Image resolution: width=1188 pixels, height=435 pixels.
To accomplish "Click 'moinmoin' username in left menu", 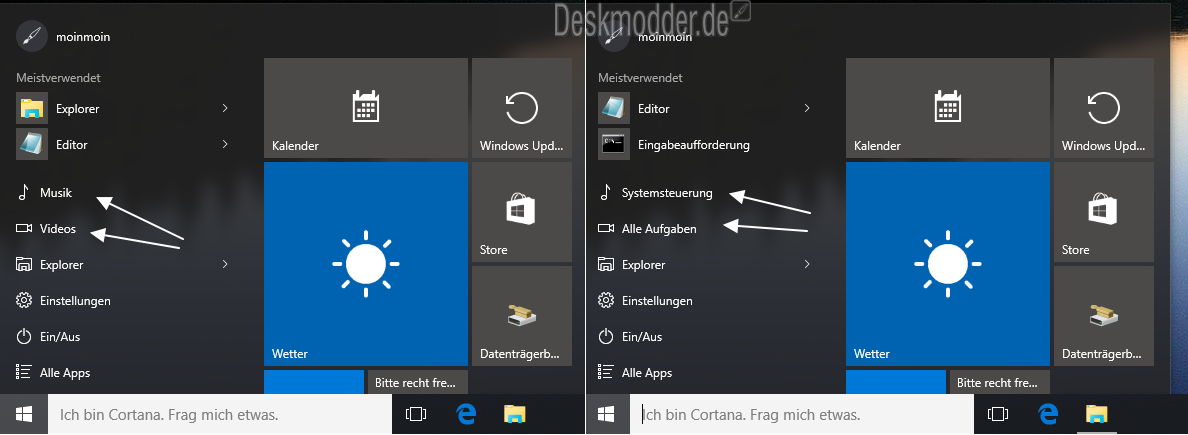I will coord(83,36).
